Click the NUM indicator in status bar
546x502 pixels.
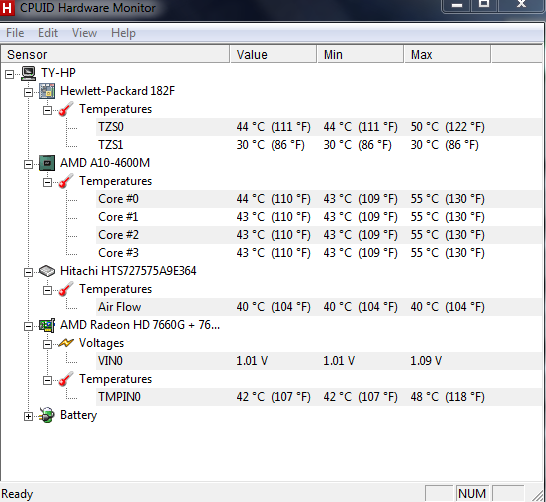coord(472,494)
